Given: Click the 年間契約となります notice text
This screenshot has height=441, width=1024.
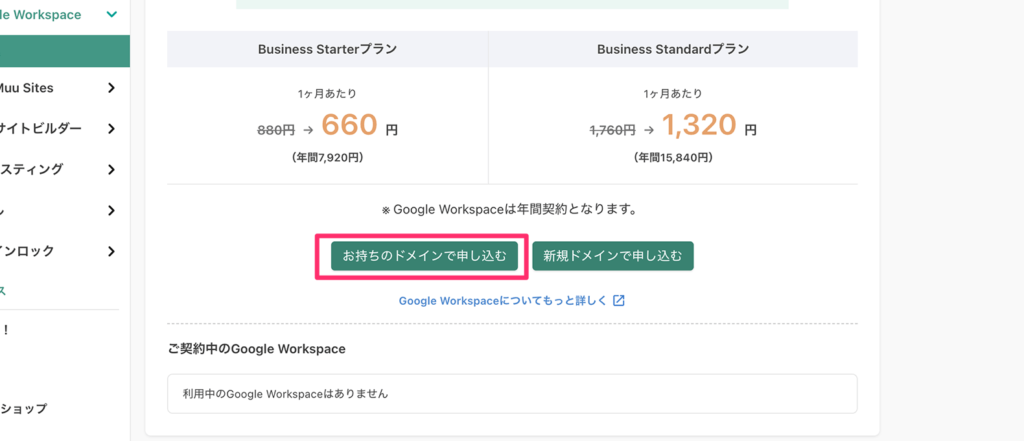Looking at the screenshot, I should (x=509, y=210).
